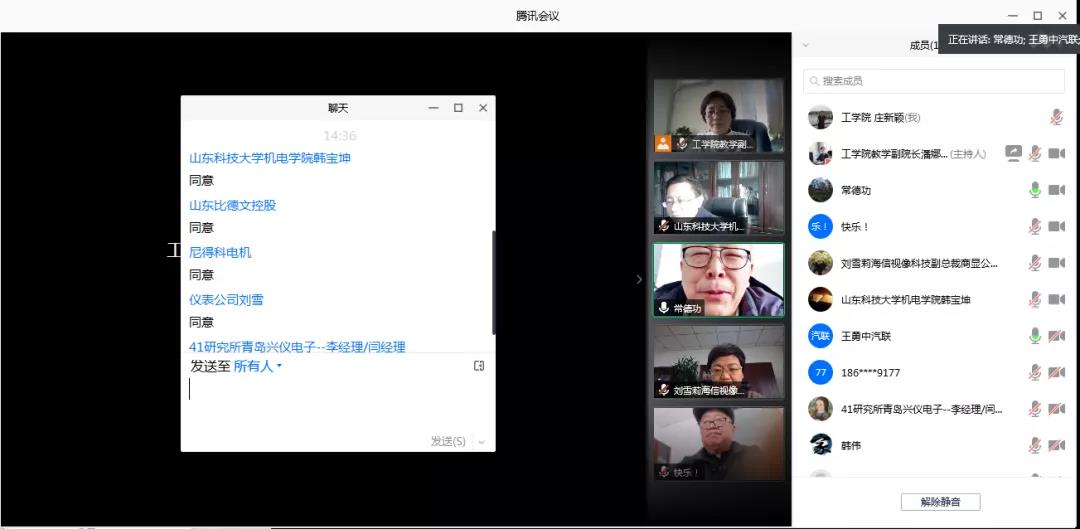
Task: Click the camera icon for 快乐！ member
Action: [1057, 227]
